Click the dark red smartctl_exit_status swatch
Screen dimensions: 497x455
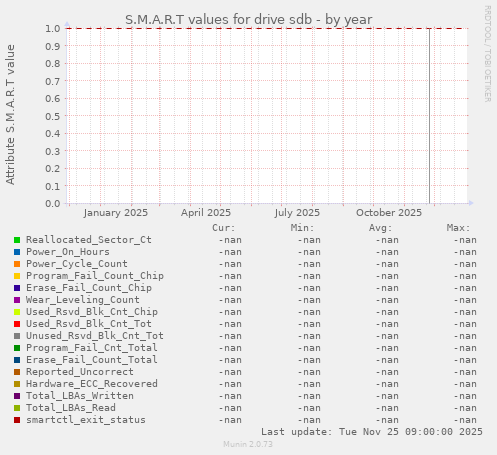tap(17, 420)
